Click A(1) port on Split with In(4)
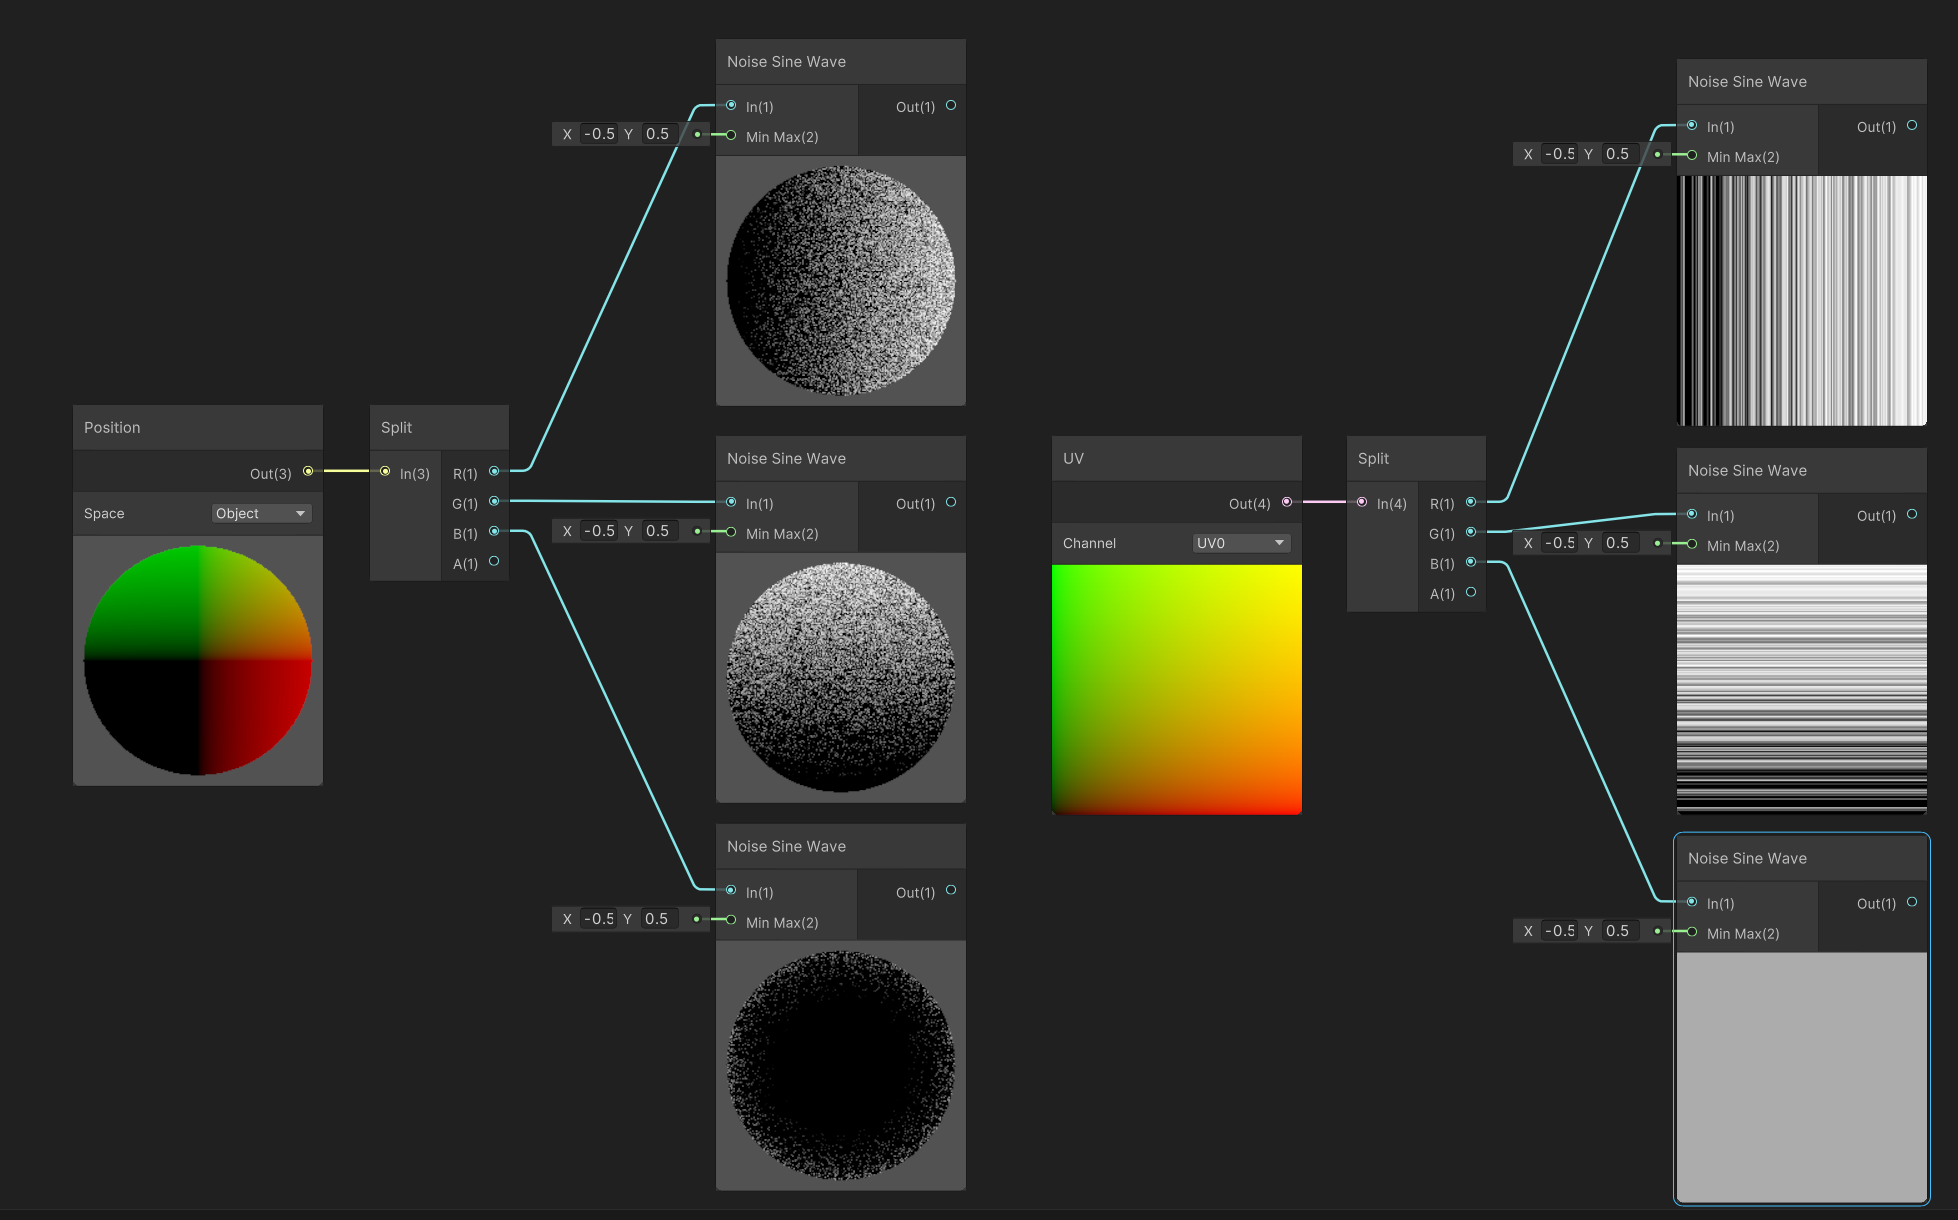This screenshot has width=1958, height=1220. (1471, 592)
